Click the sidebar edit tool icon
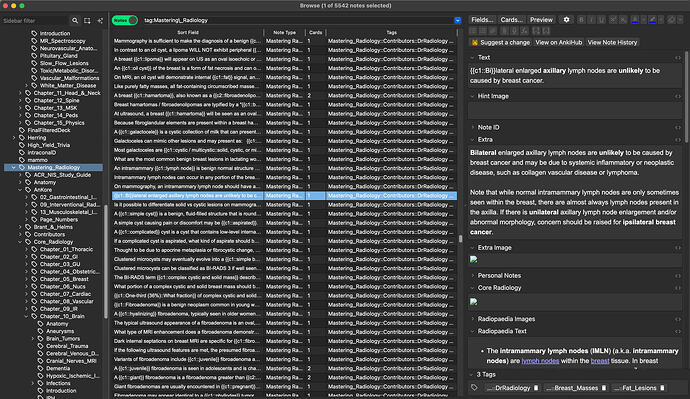 click(100, 21)
